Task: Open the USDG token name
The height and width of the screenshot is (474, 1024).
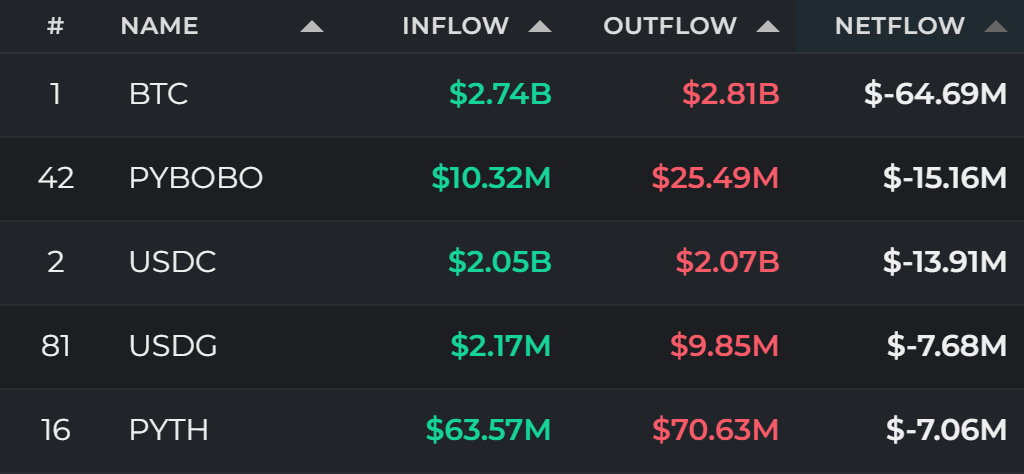Action: pyautogui.click(x=173, y=346)
